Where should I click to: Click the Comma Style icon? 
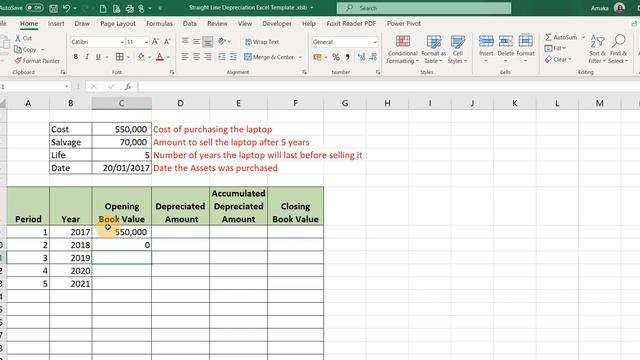[x=347, y=57]
